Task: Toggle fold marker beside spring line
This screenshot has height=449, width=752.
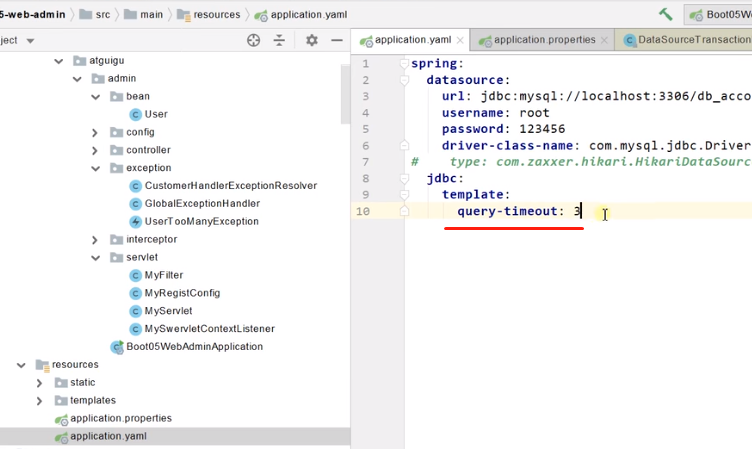Action: click(404, 63)
